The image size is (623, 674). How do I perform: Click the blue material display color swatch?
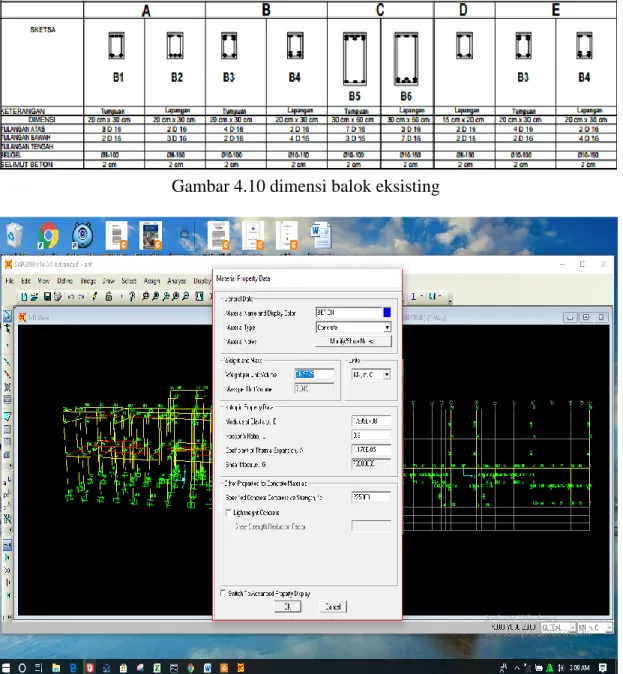(x=387, y=312)
